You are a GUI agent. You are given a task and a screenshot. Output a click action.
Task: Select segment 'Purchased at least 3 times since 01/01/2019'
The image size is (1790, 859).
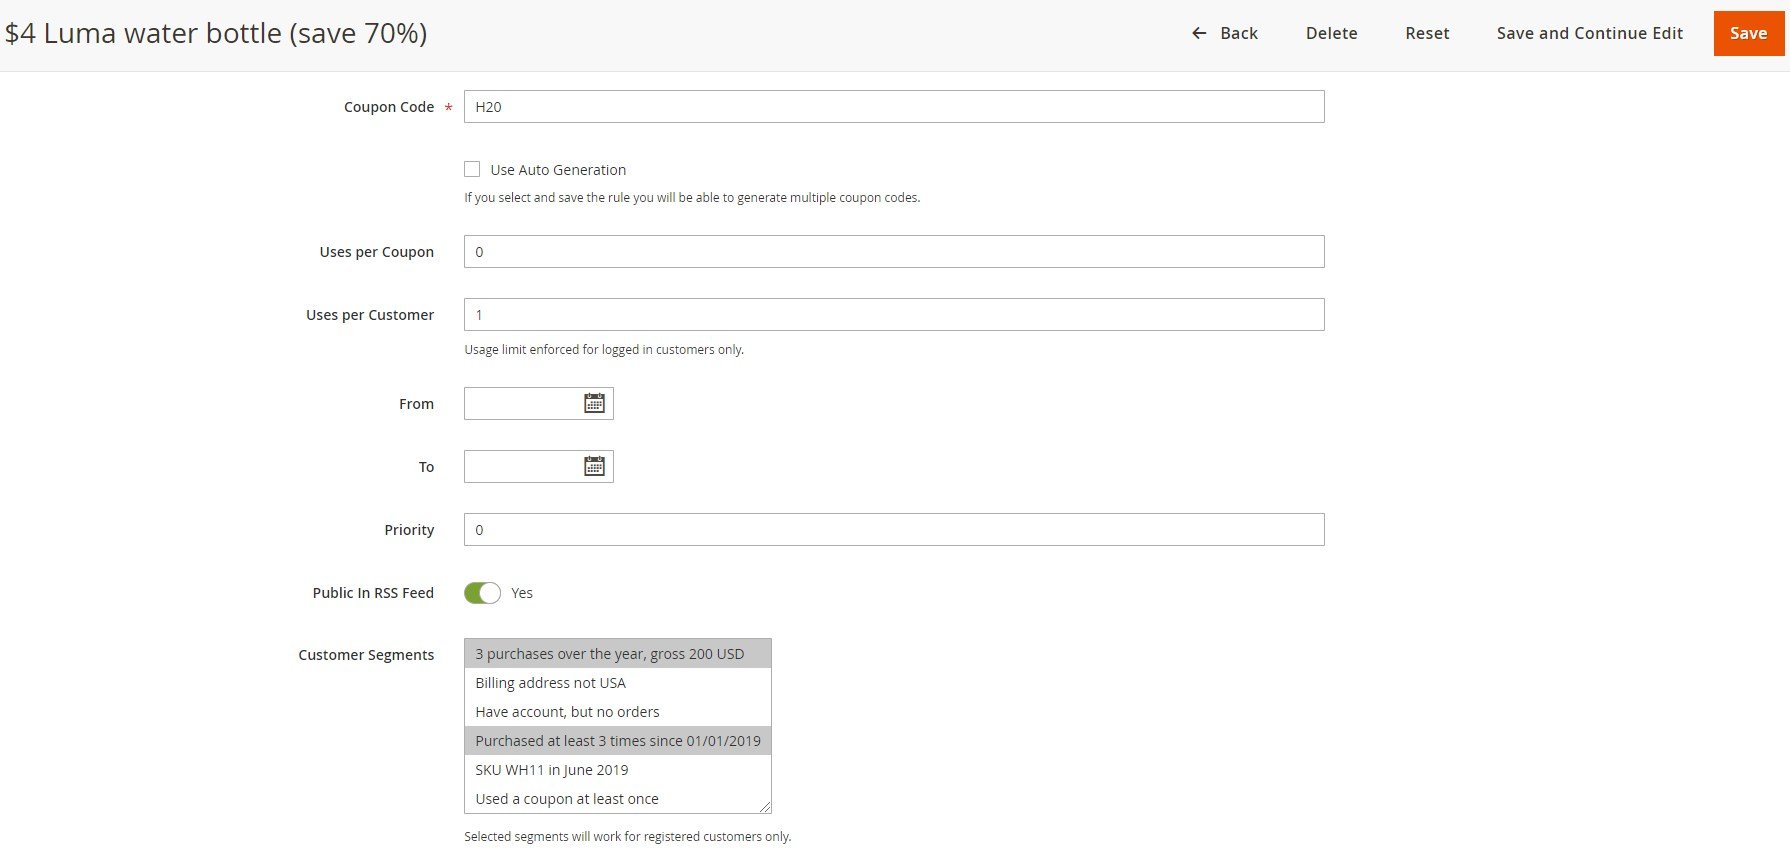[618, 741]
